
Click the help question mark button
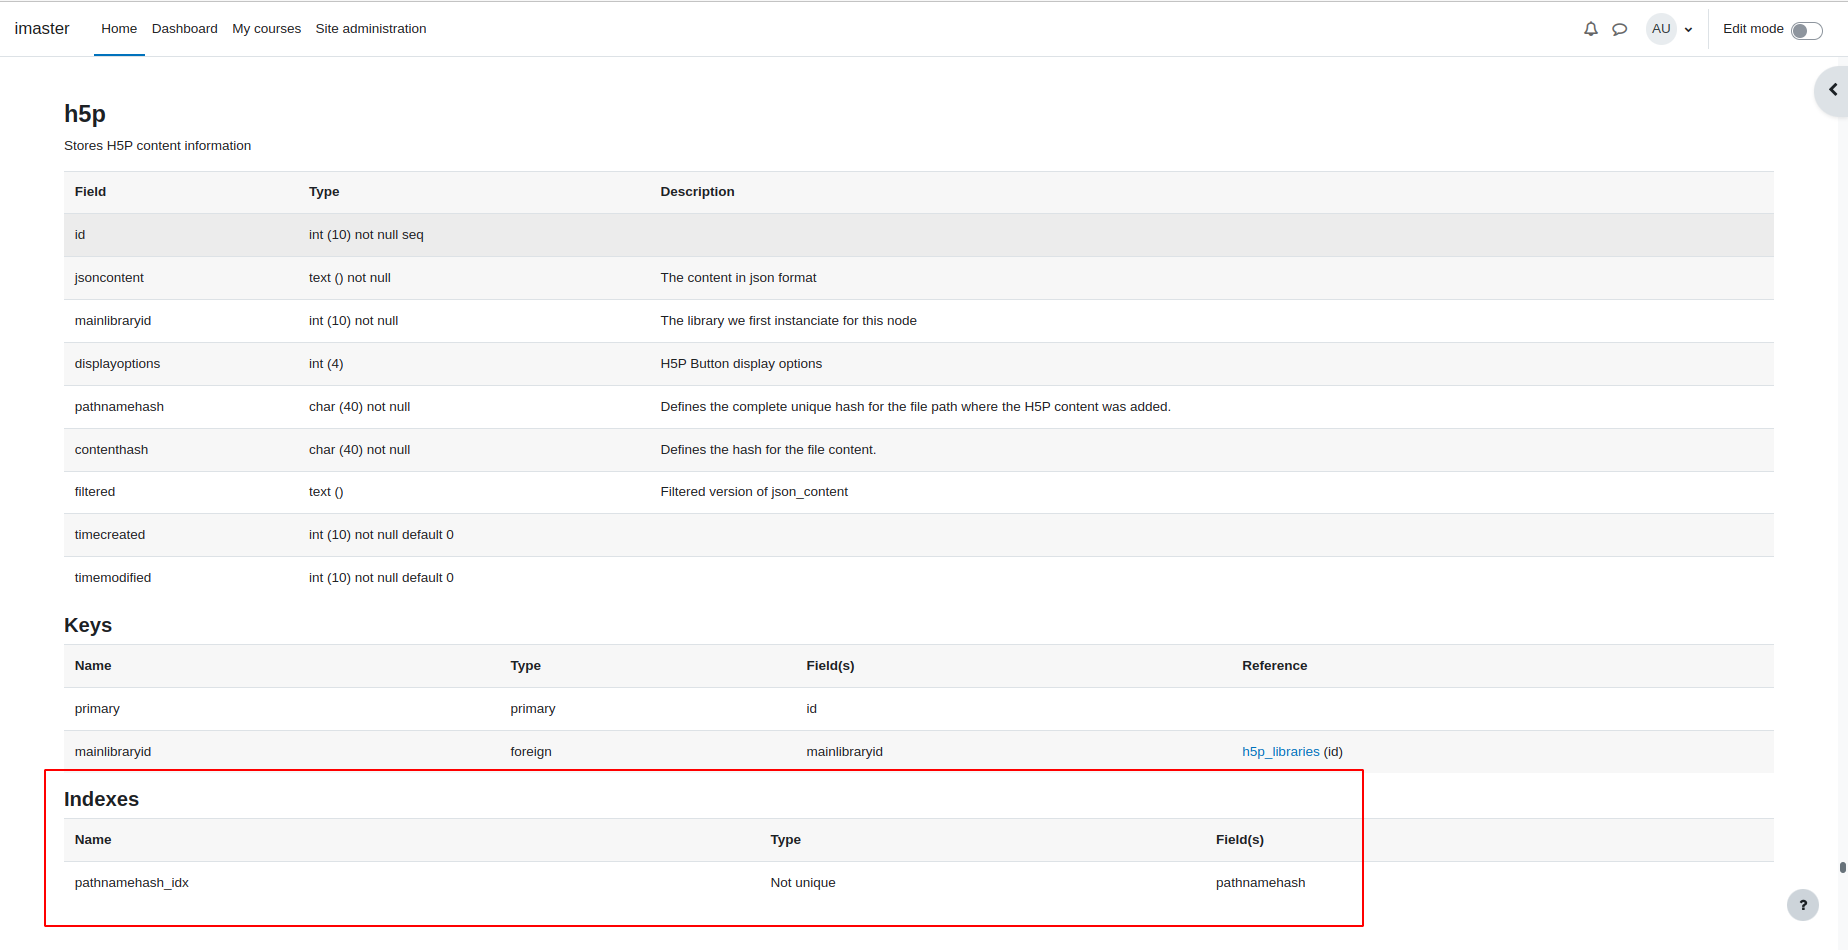click(x=1803, y=905)
